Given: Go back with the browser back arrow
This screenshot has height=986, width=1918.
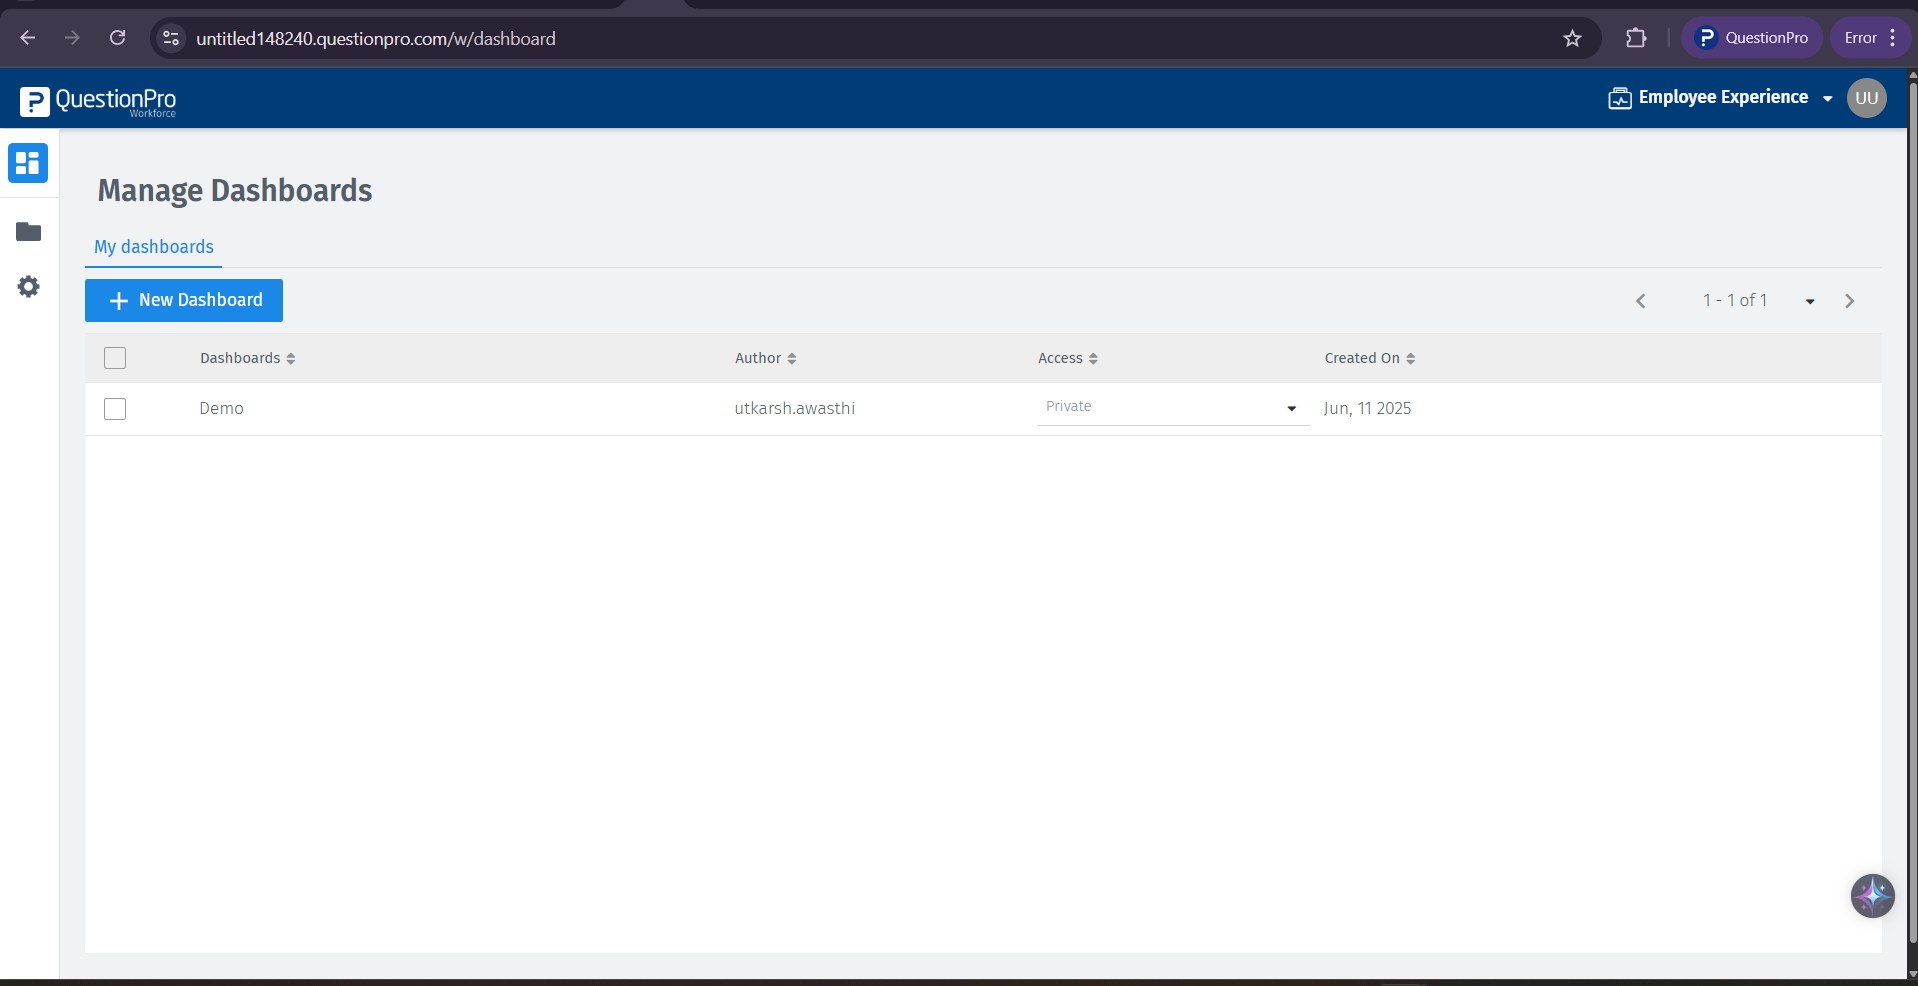Looking at the screenshot, I should point(28,38).
